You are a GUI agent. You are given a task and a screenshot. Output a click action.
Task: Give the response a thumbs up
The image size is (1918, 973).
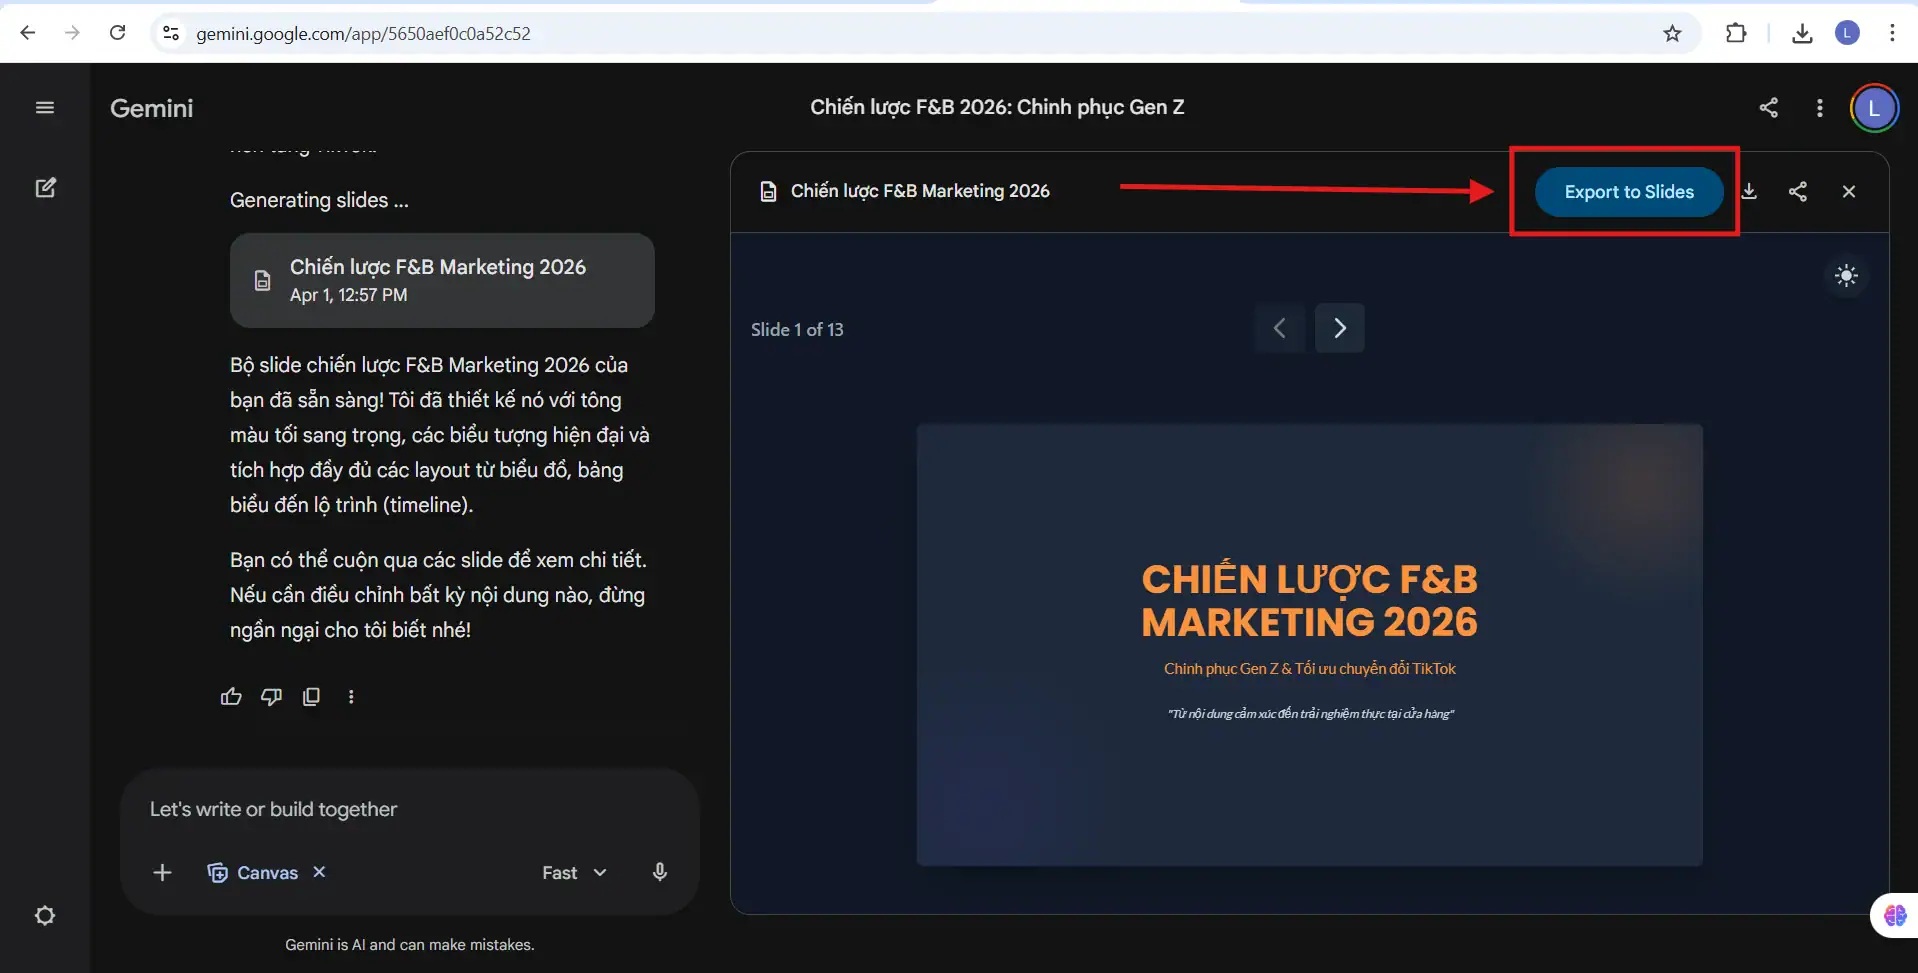click(x=231, y=697)
